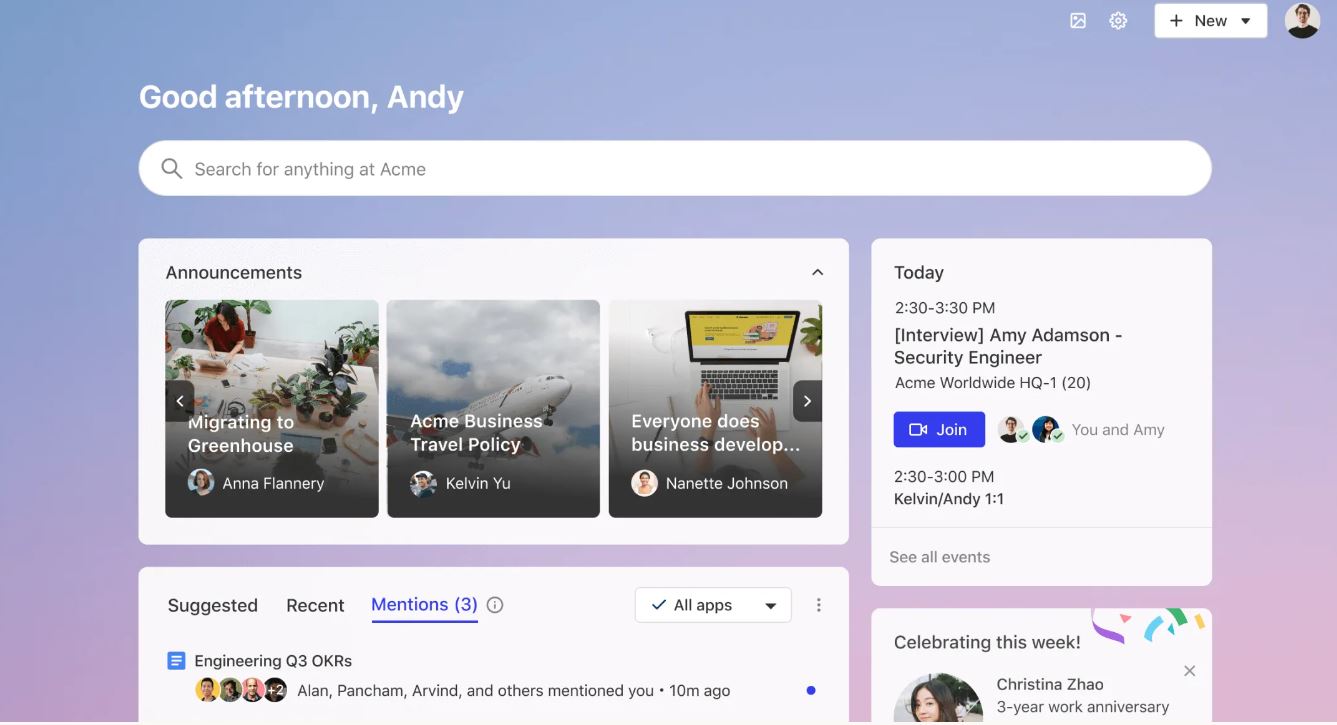Viewport: 1337px width, 725px height.
Task: Click attendee avatars beside You and Amy
Action: (x=1029, y=430)
